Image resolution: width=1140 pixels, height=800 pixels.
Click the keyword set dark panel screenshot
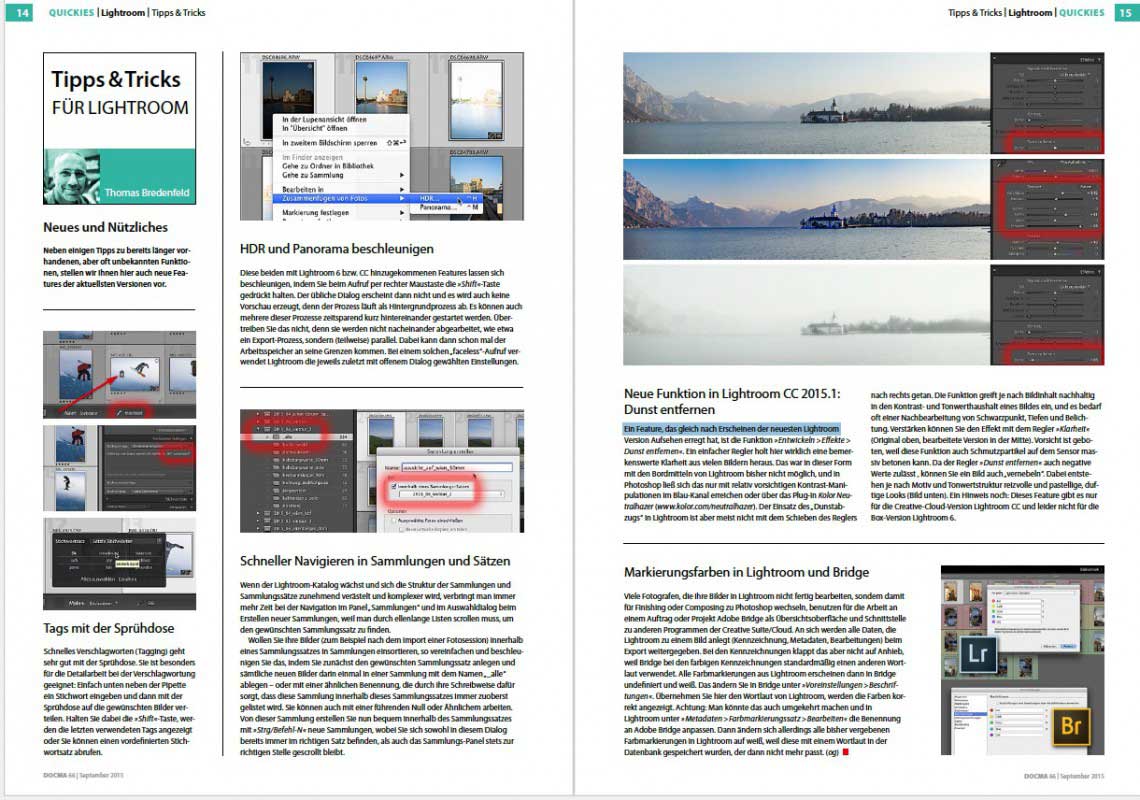tap(119, 564)
